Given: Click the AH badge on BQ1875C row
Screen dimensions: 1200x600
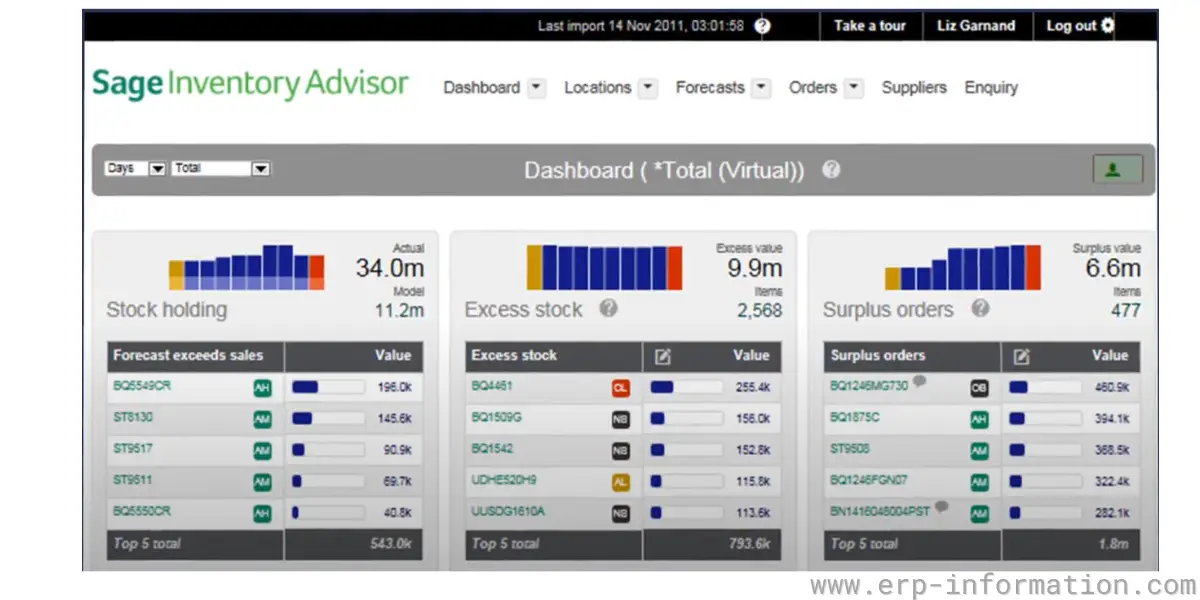Looking at the screenshot, I should tap(979, 420).
